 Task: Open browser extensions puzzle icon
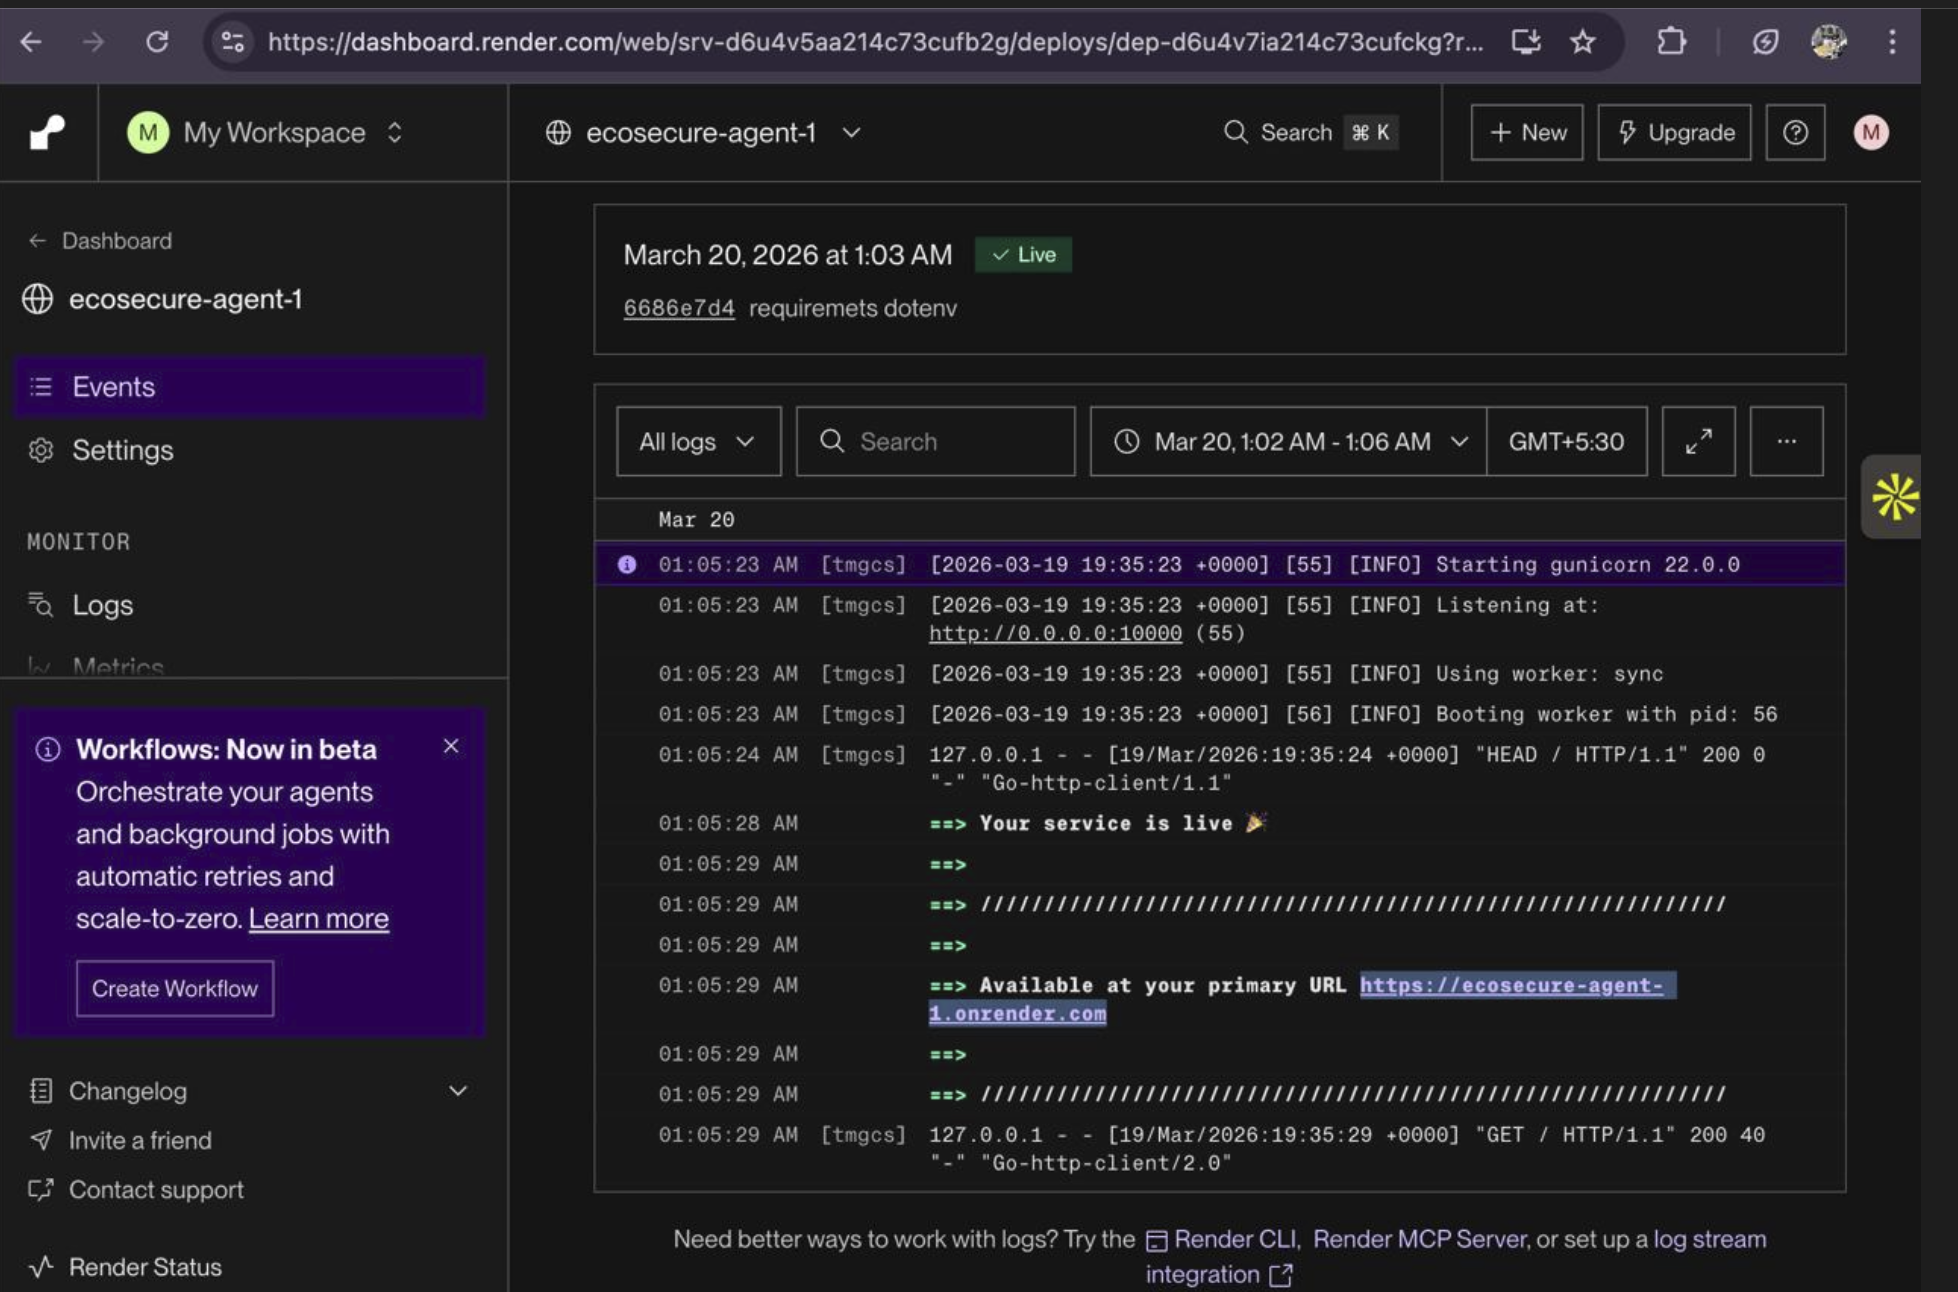(1671, 42)
